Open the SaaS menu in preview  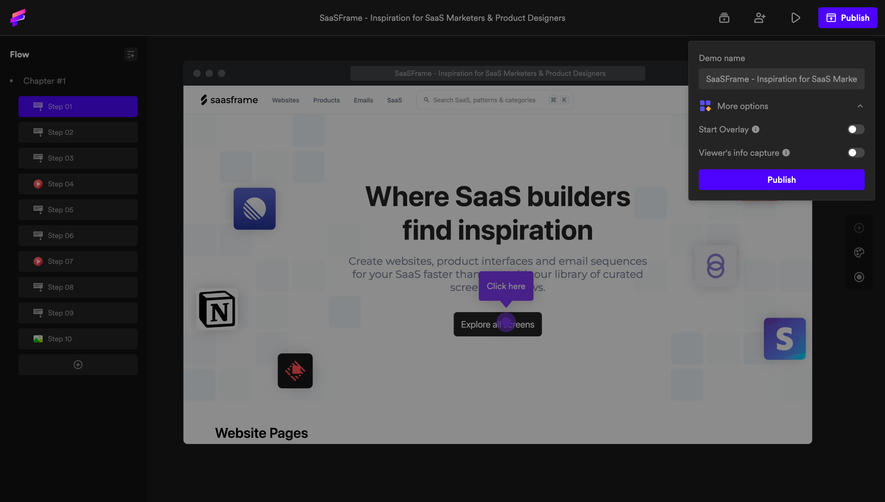pos(395,100)
